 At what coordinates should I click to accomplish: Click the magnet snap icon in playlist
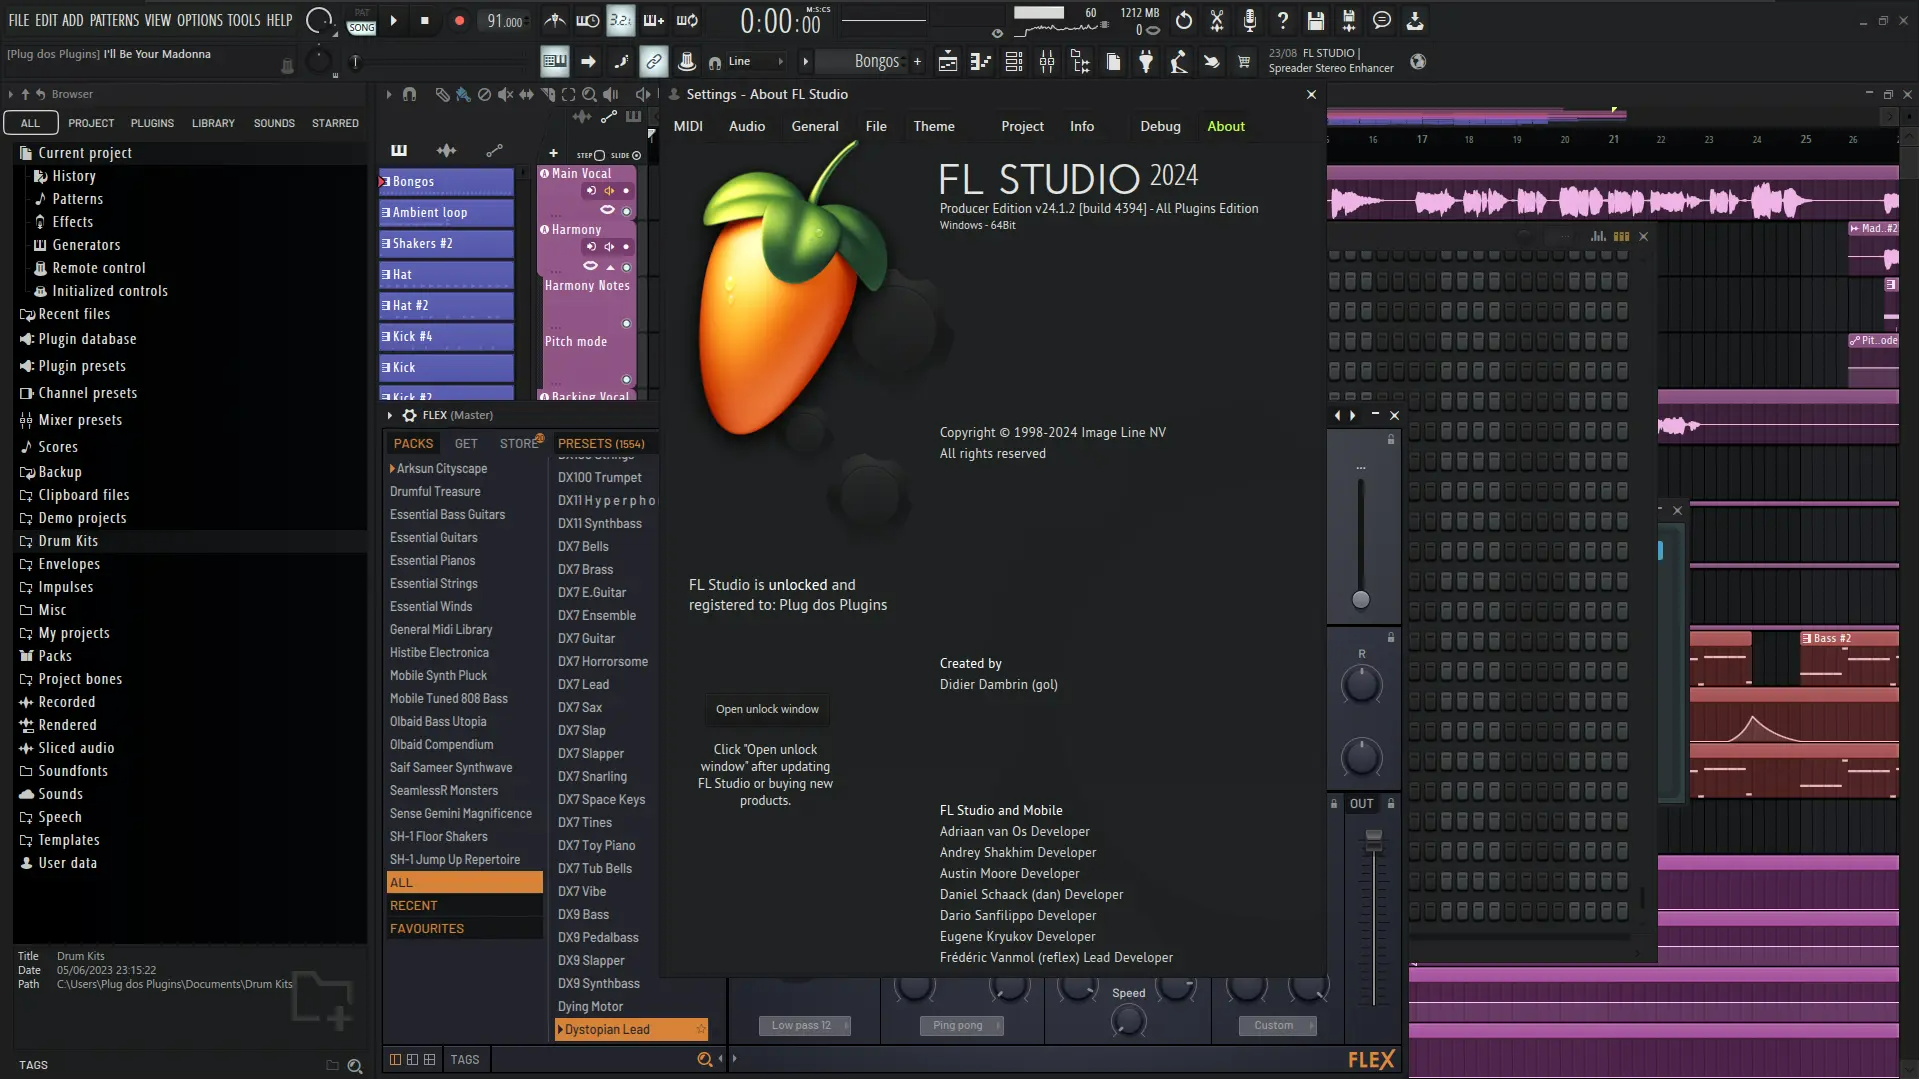click(x=409, y=94)
